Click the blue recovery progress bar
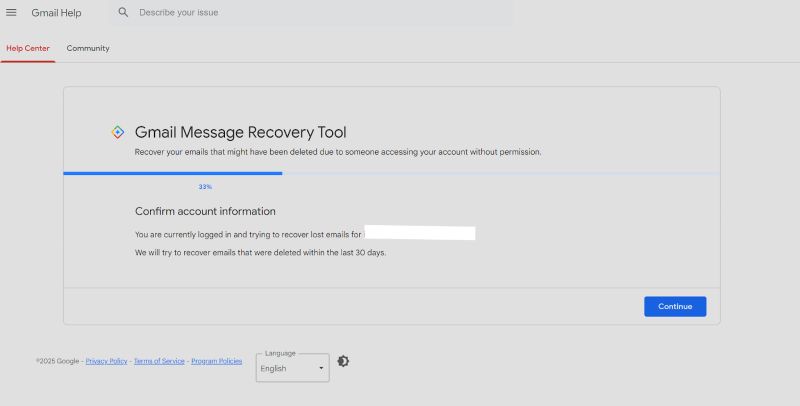The width and height of the screenshot is (800, 406). 173,173
